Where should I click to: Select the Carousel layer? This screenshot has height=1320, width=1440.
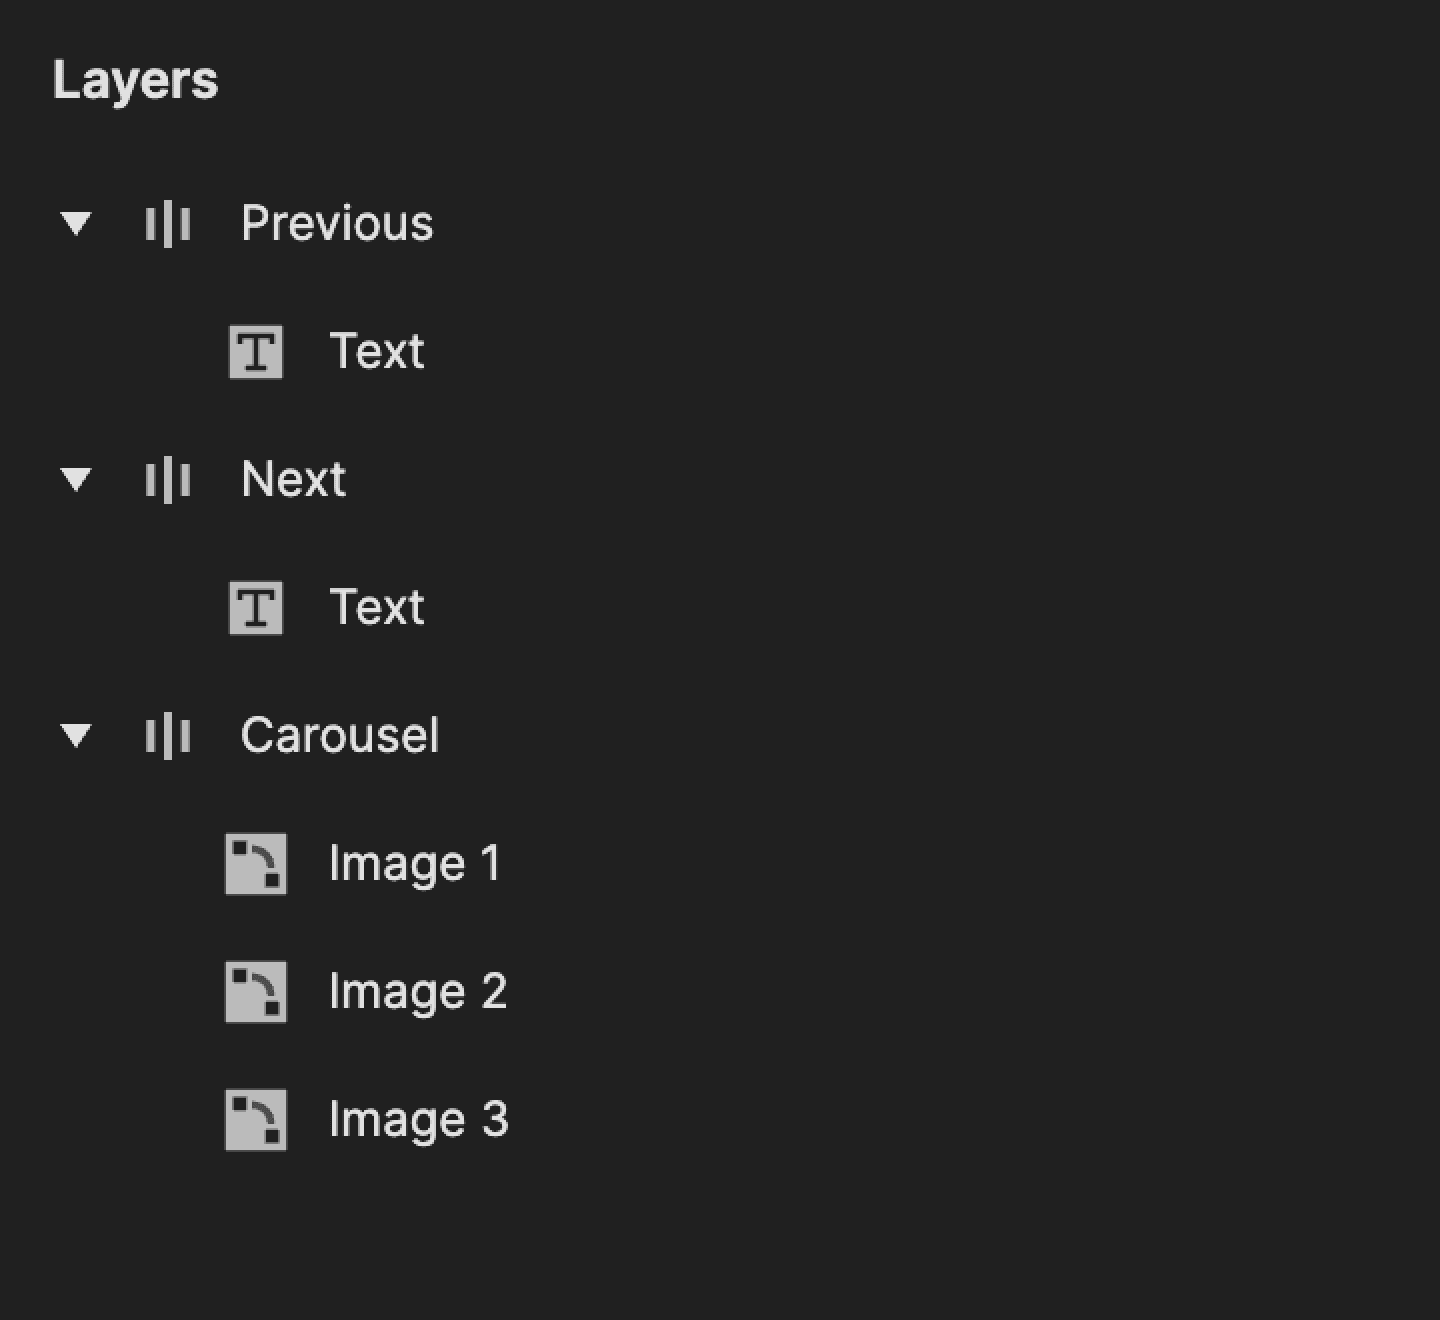click(x=341, y=736)
